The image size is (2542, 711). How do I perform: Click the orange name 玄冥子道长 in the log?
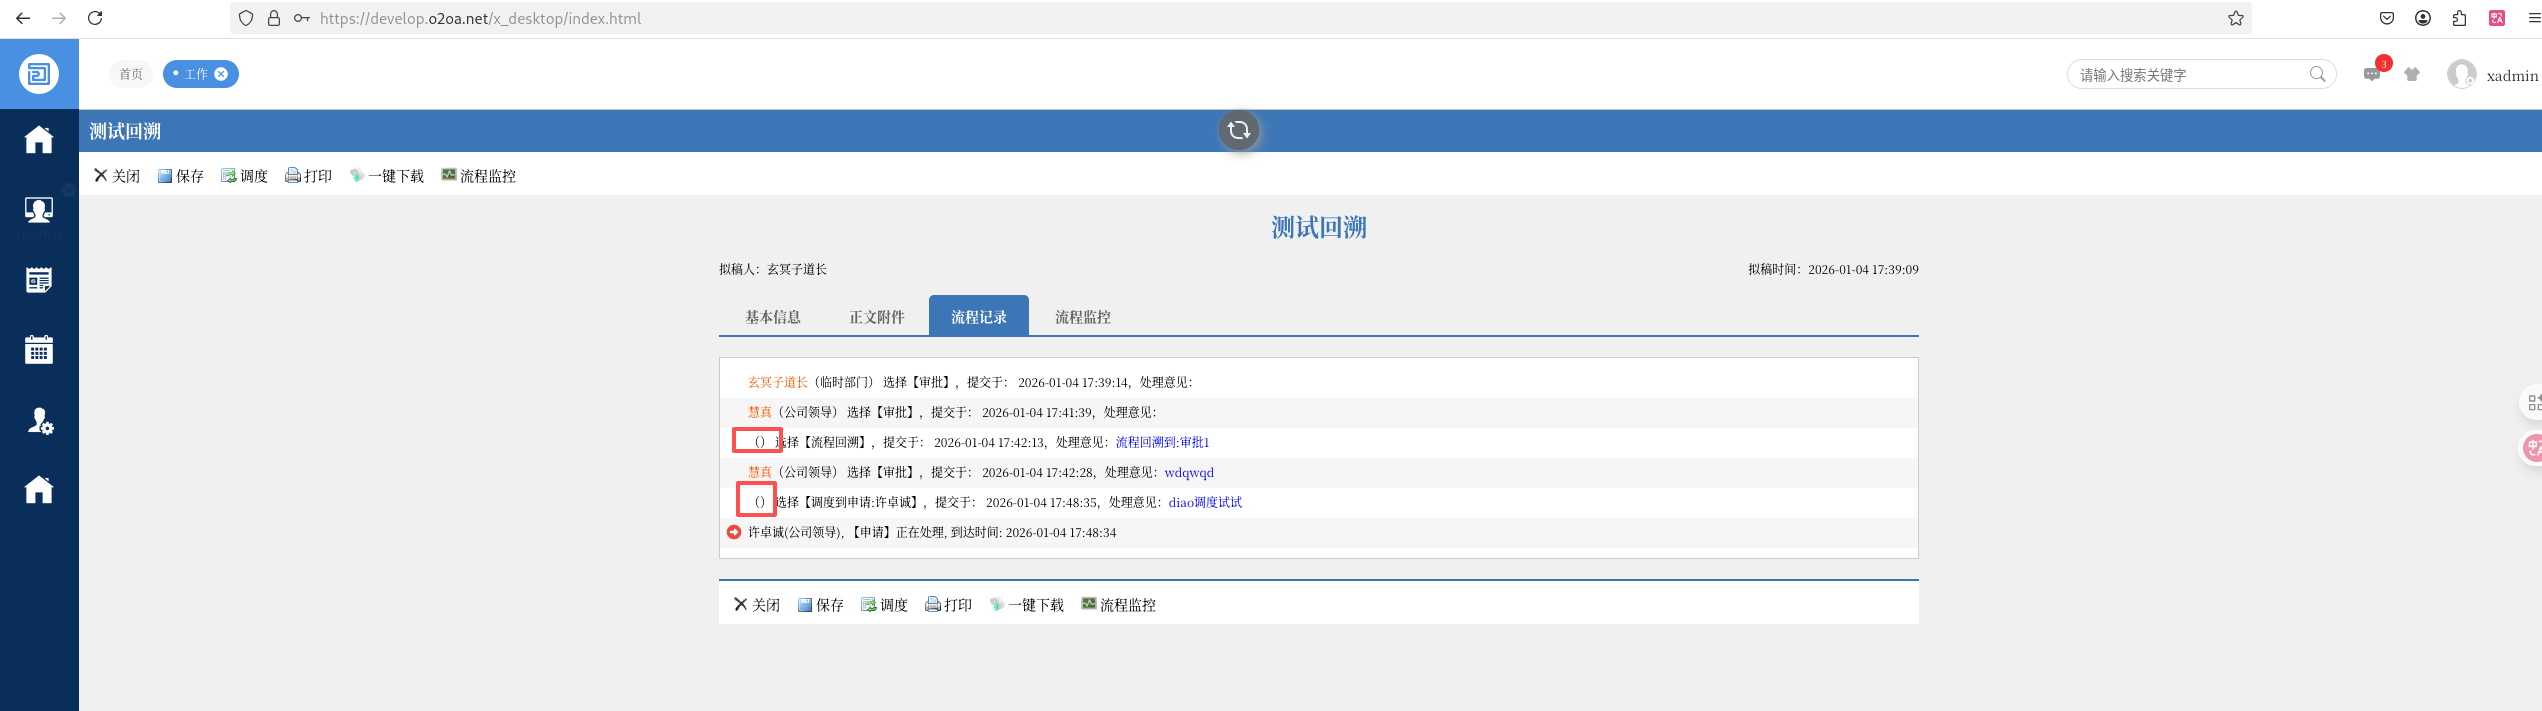click(778, 382)
